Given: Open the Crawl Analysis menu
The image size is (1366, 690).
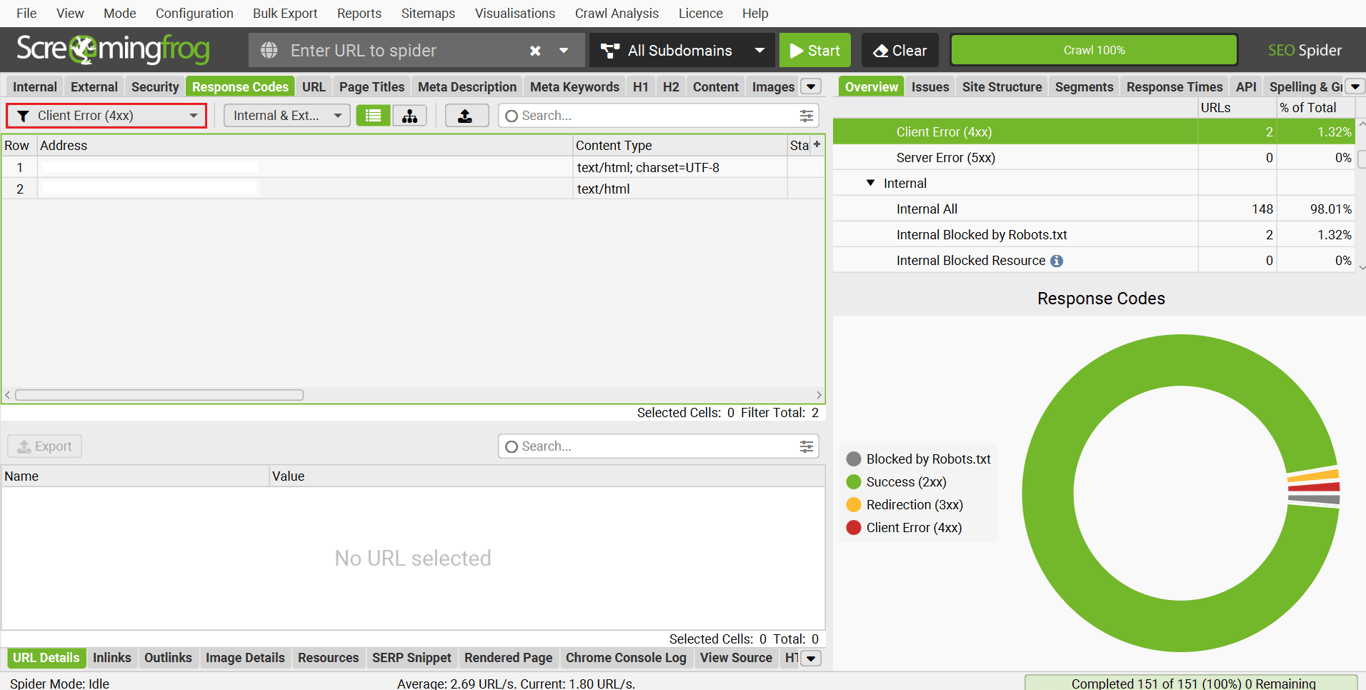Looking at the screenshot, I should [616, 13].
